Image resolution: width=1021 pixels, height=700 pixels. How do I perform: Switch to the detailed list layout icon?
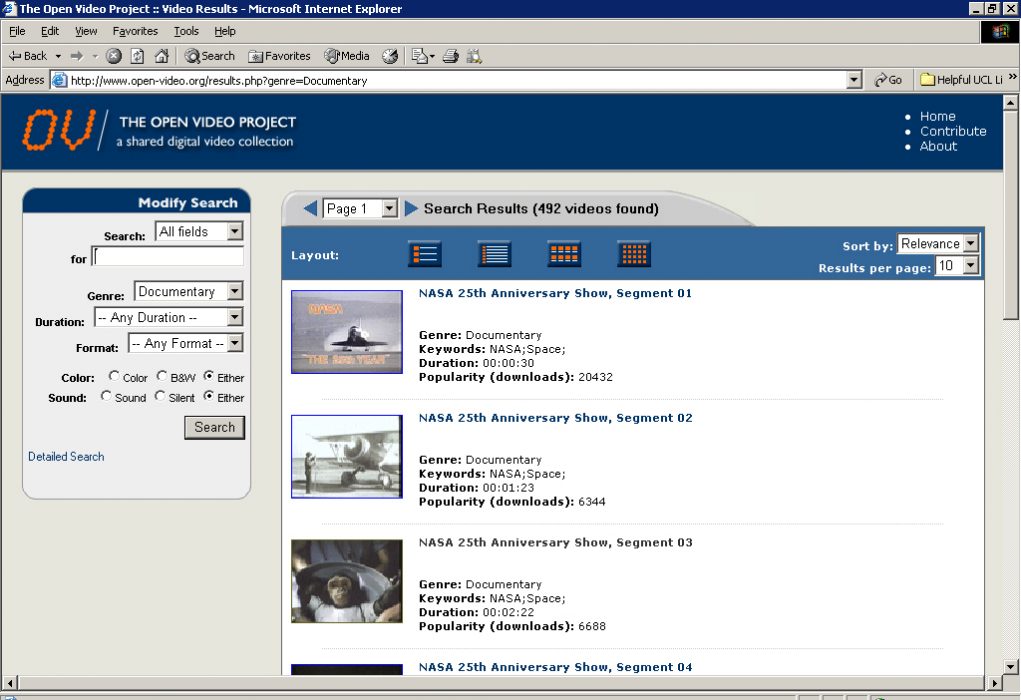coord(425,254)
